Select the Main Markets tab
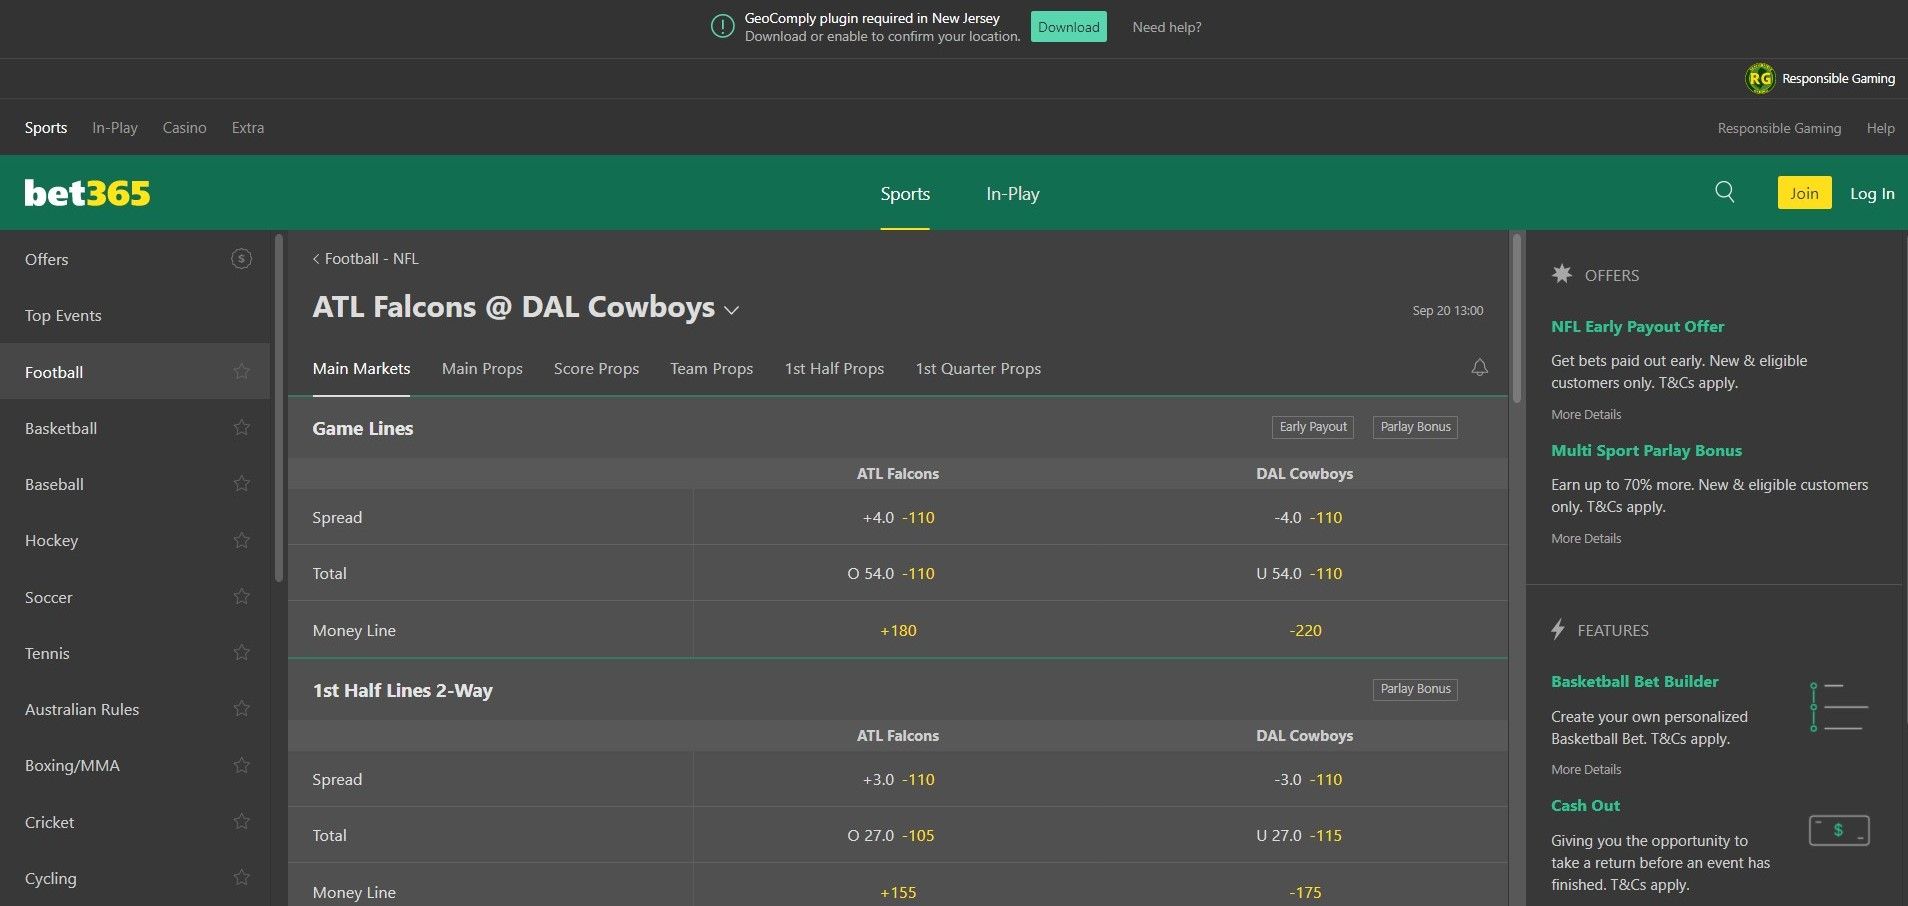Screen dimensions: 1908x906 click(361, 368)
